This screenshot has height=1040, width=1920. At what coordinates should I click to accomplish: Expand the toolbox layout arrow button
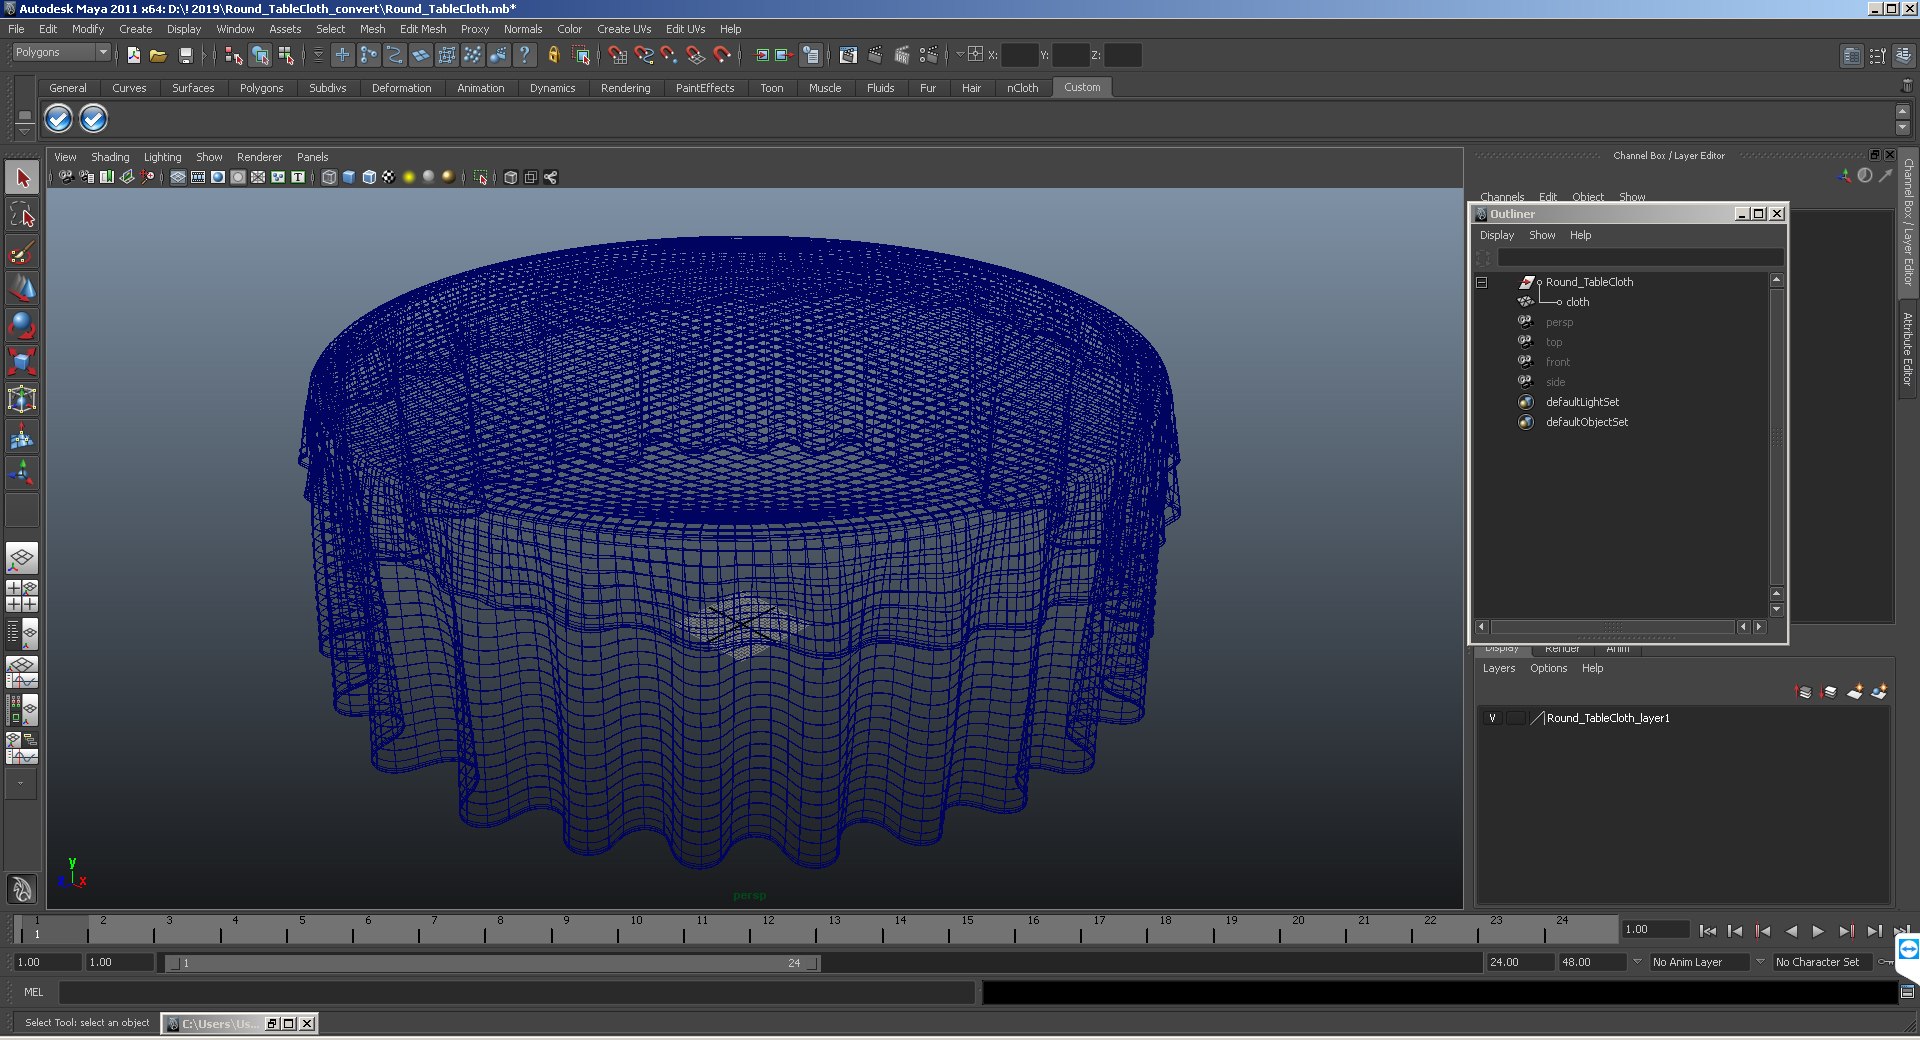(x=21, y=784)
